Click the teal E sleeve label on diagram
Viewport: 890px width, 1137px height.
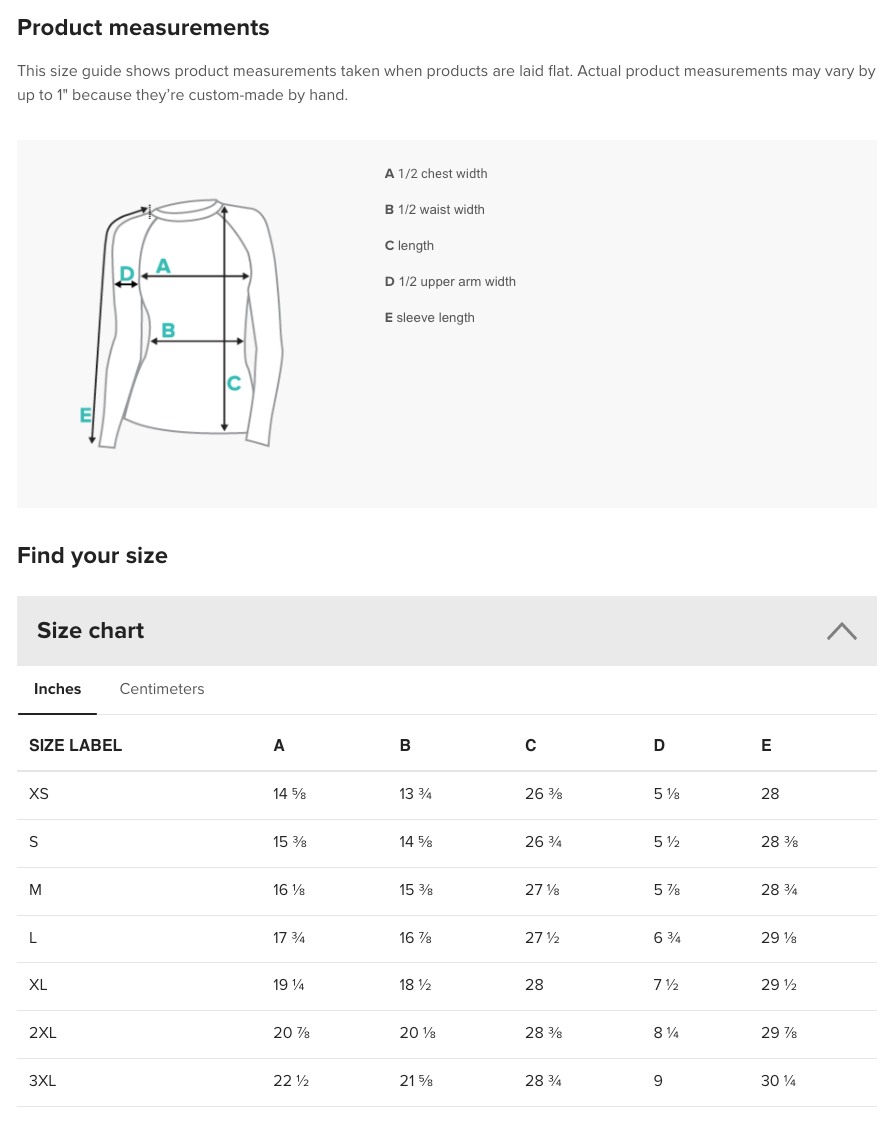86,415
